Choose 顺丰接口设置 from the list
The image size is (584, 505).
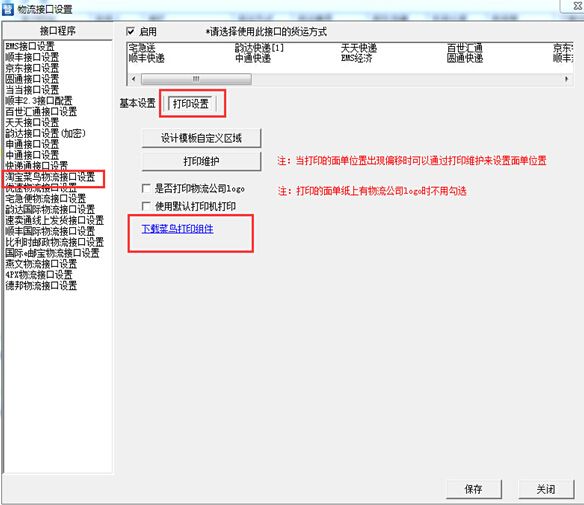click(32, 57)
